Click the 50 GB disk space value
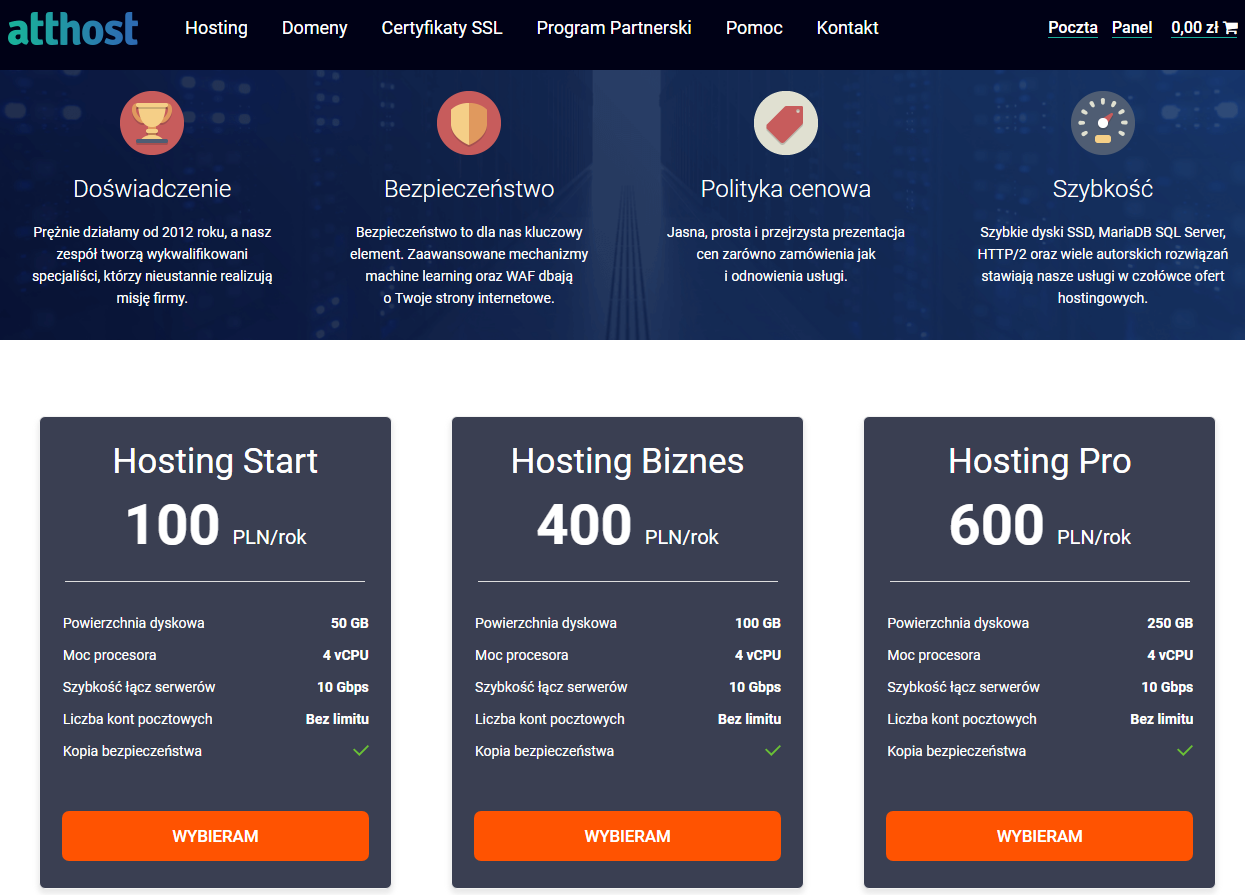 [350, 623]
